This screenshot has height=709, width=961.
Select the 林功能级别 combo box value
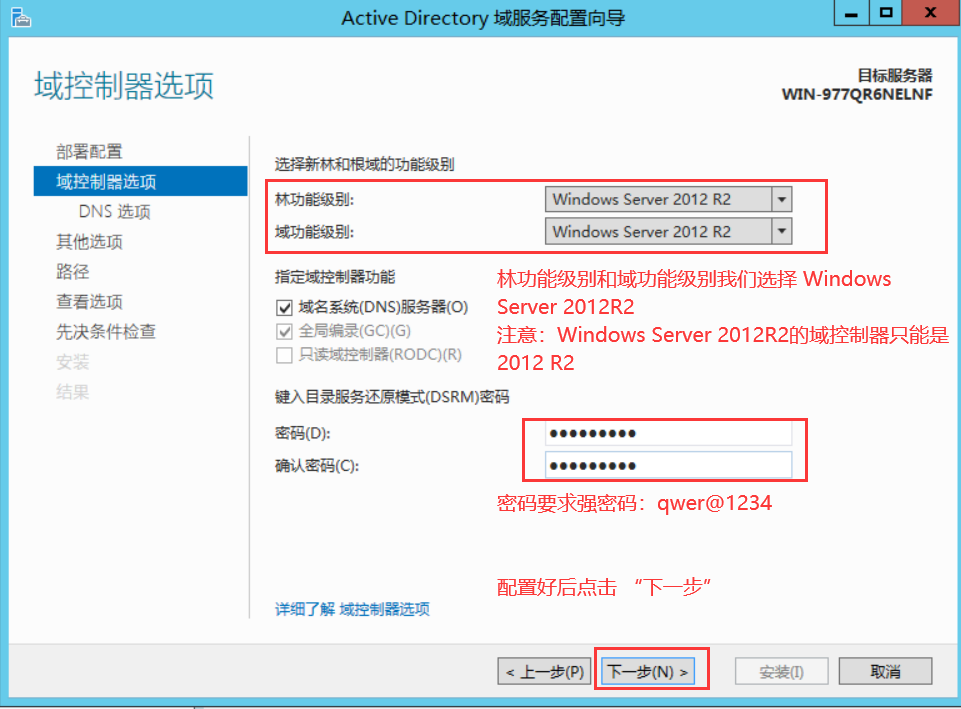[x=658, y=200]
